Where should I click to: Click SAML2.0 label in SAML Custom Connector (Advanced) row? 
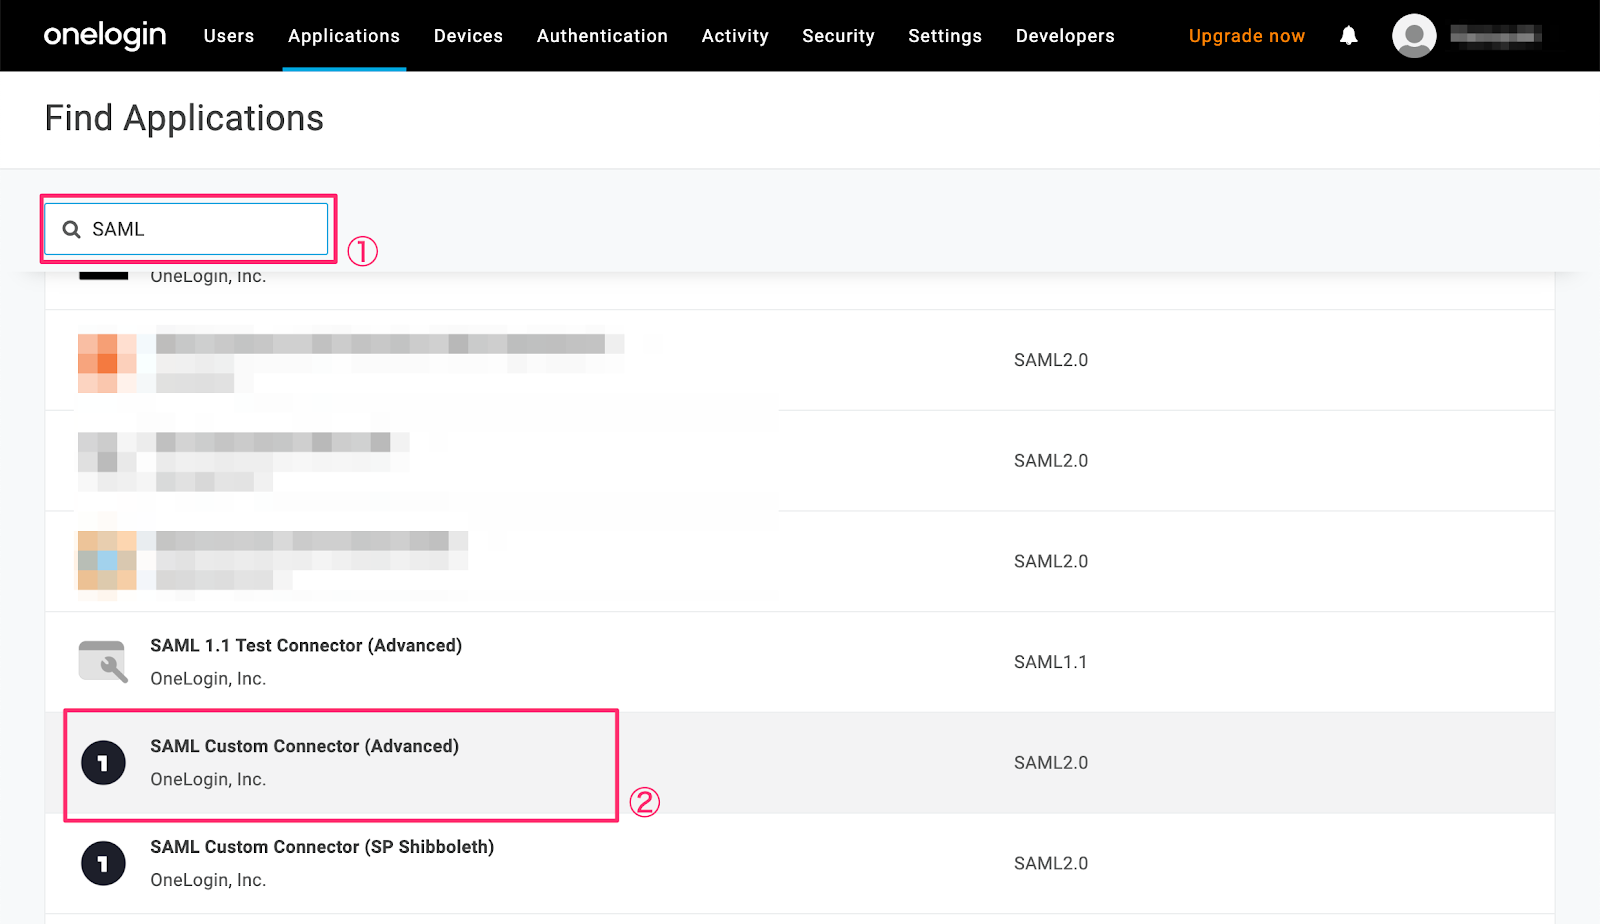(x=1051, y=763)
